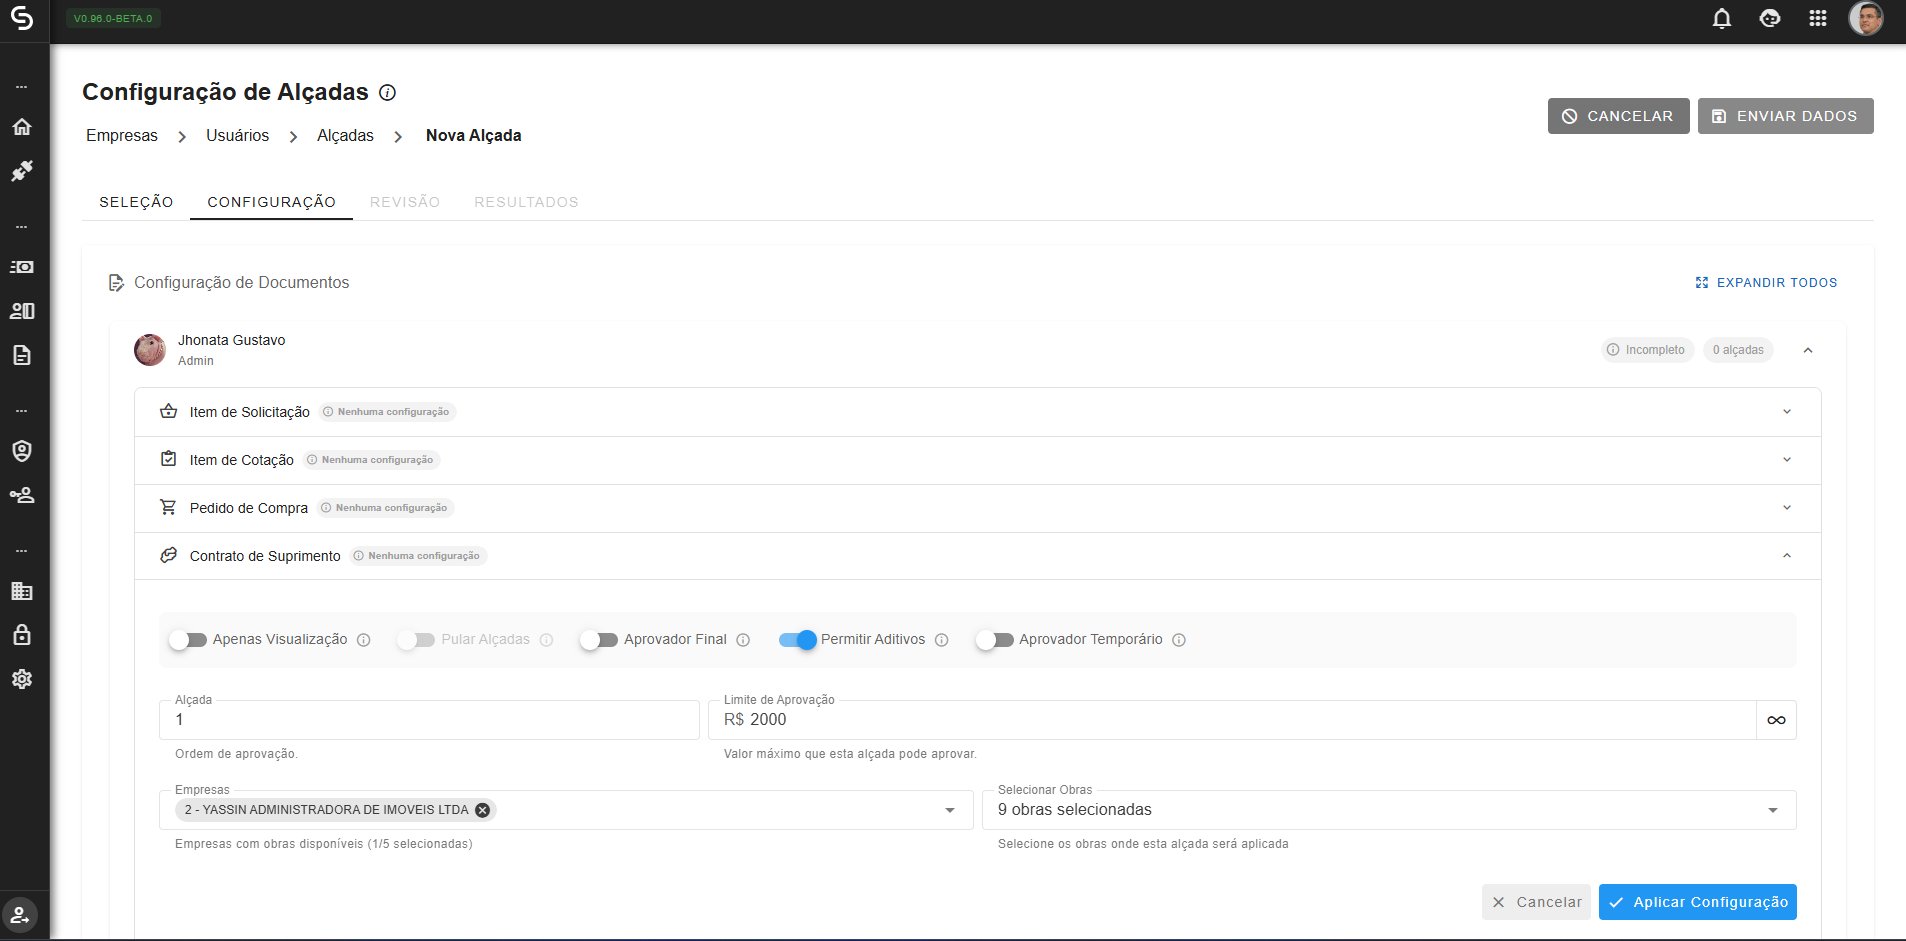Click the V0.96.0-BETA.0 version badge

point(113,18)
